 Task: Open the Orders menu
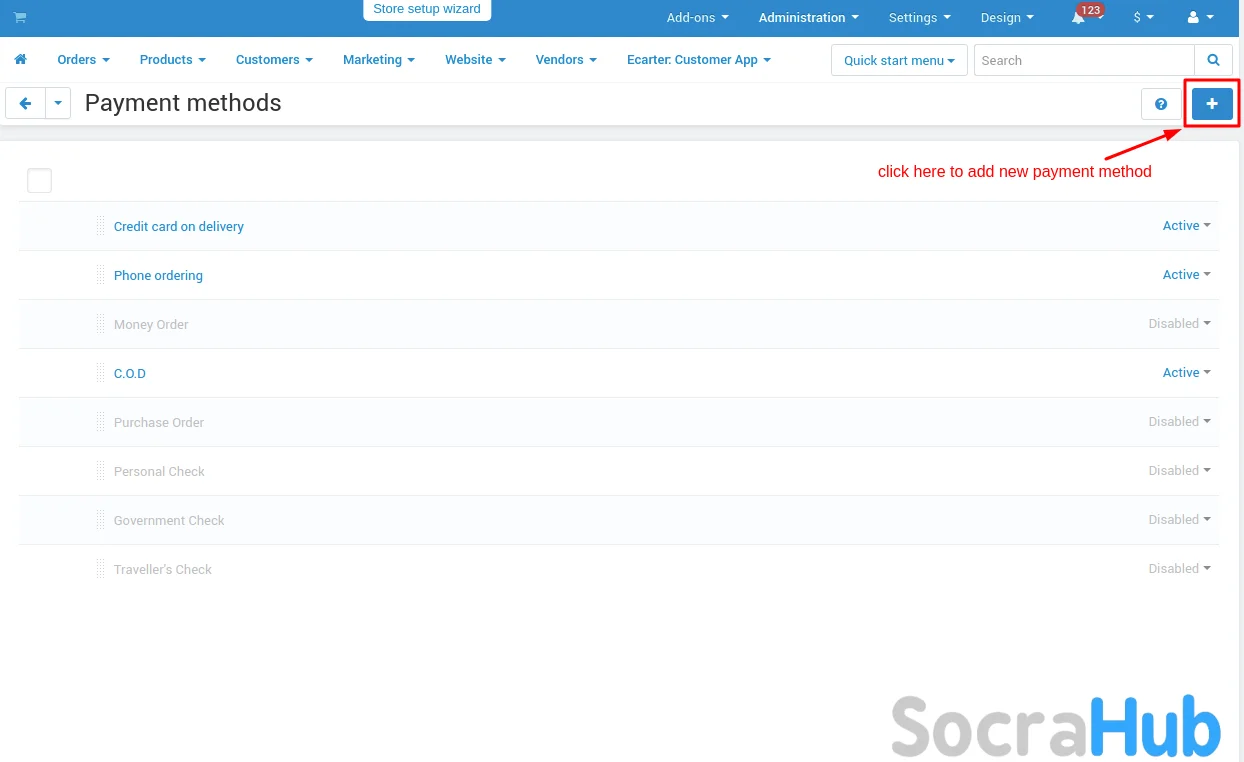pos(83,60)
